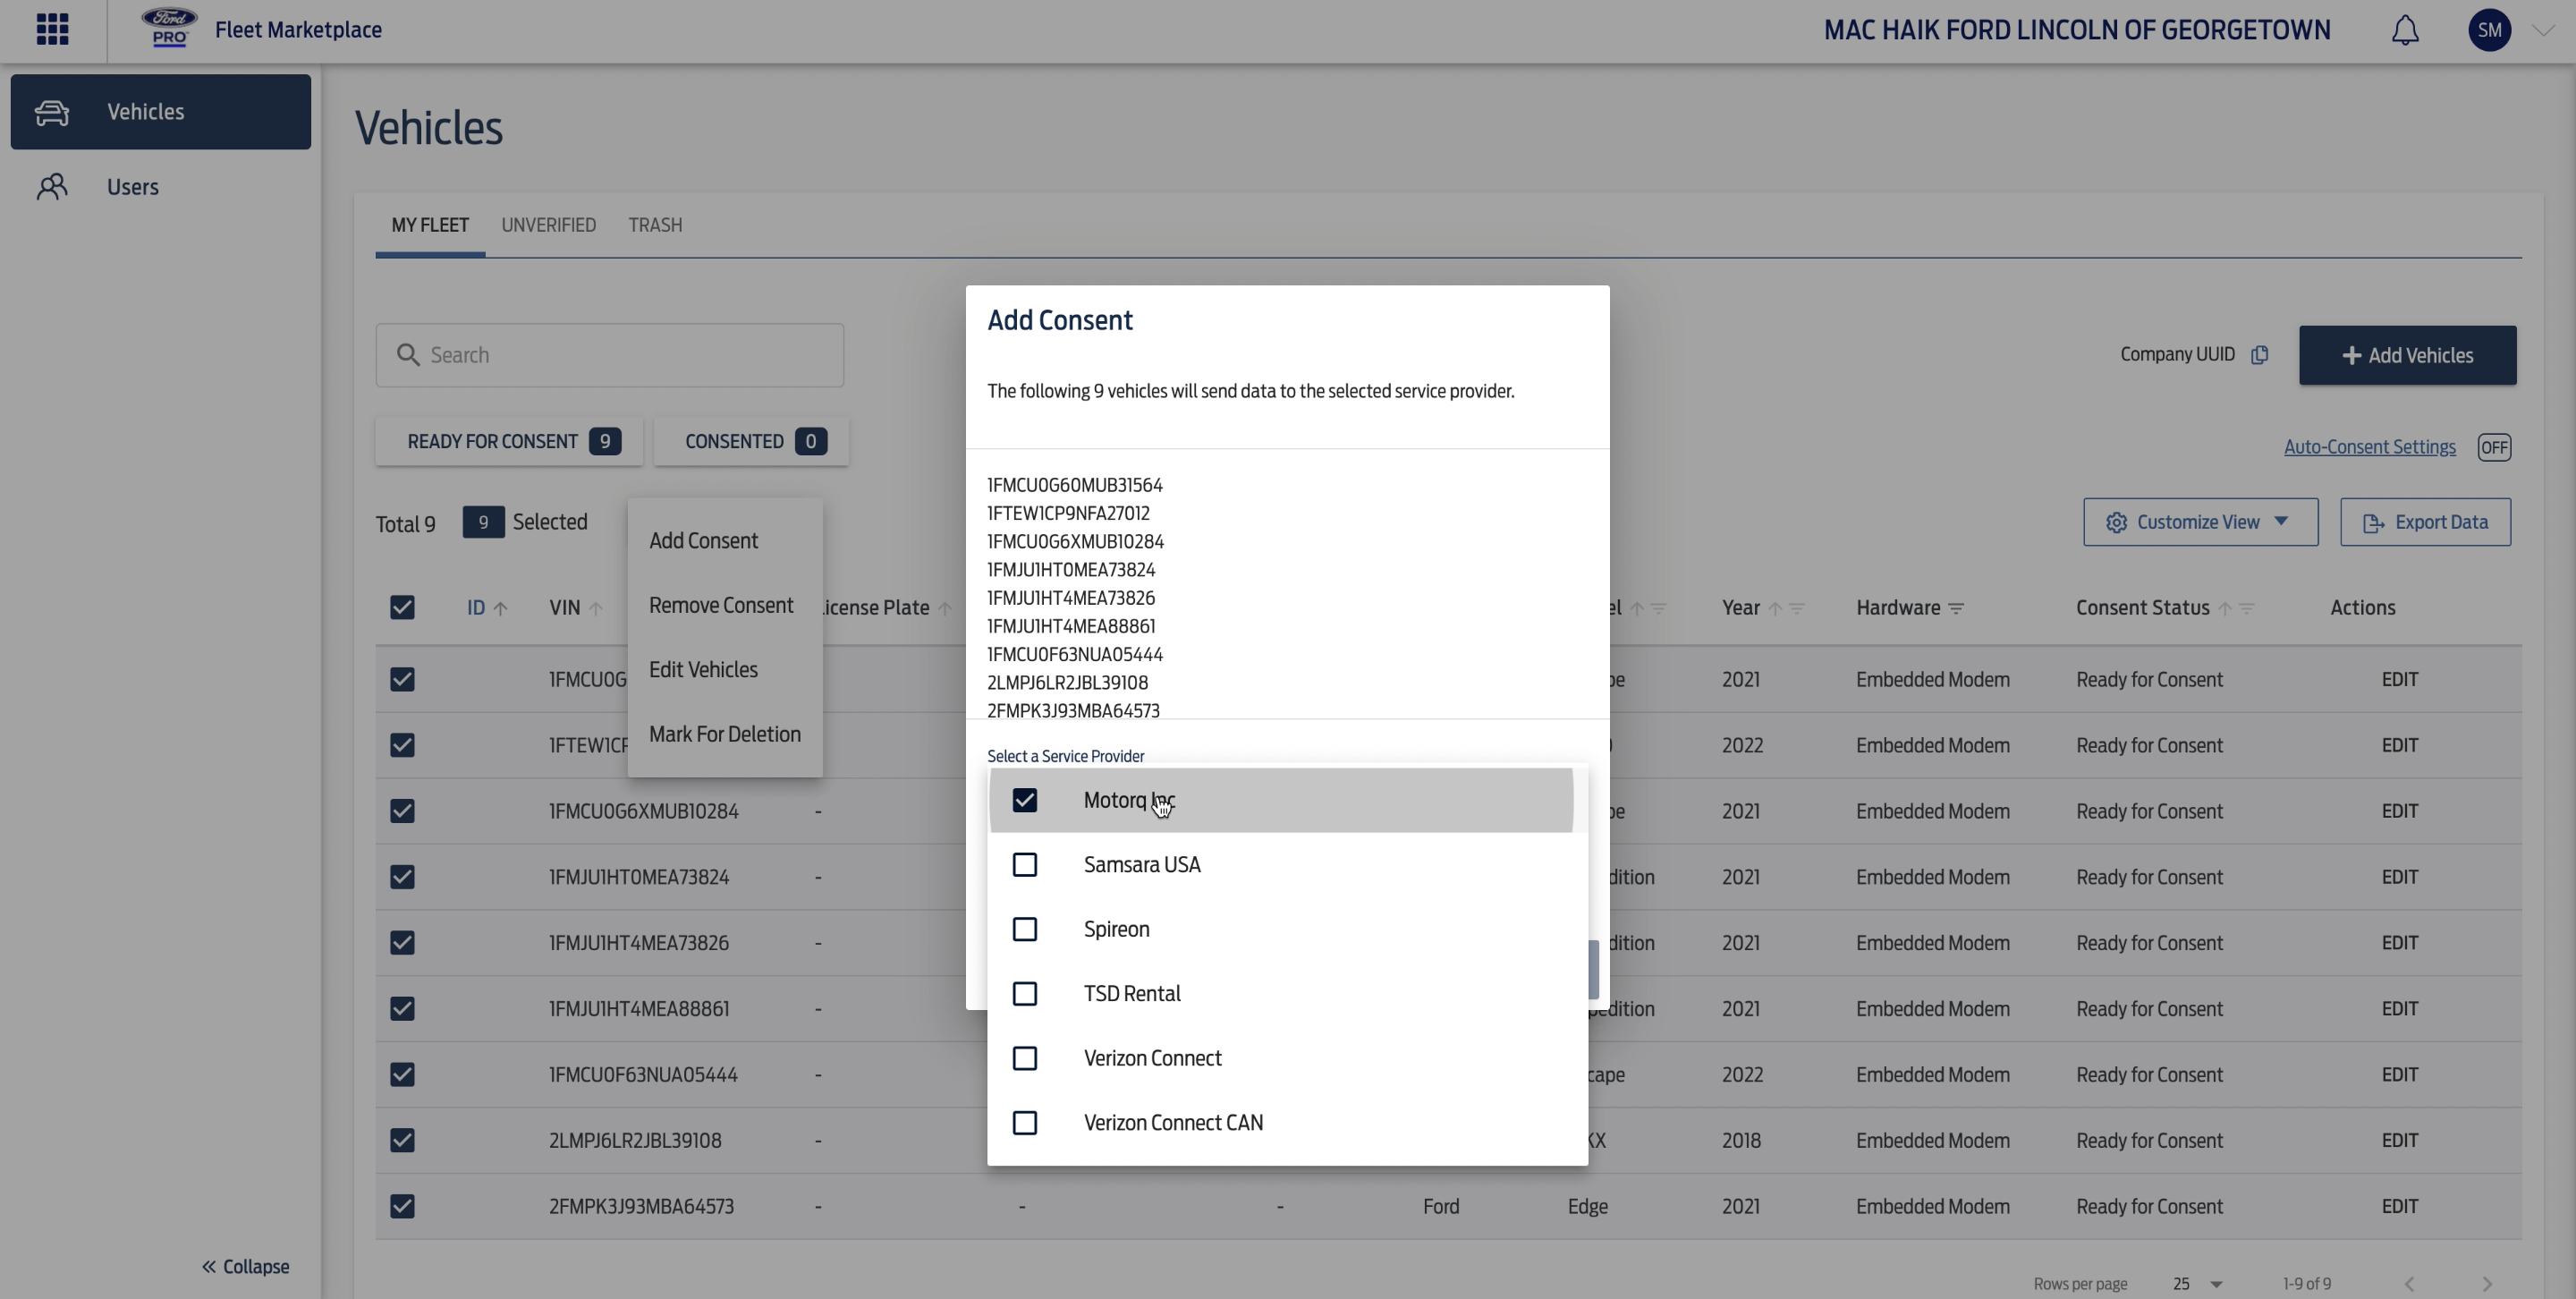Open the Year column filter icon

point(1796,608)
